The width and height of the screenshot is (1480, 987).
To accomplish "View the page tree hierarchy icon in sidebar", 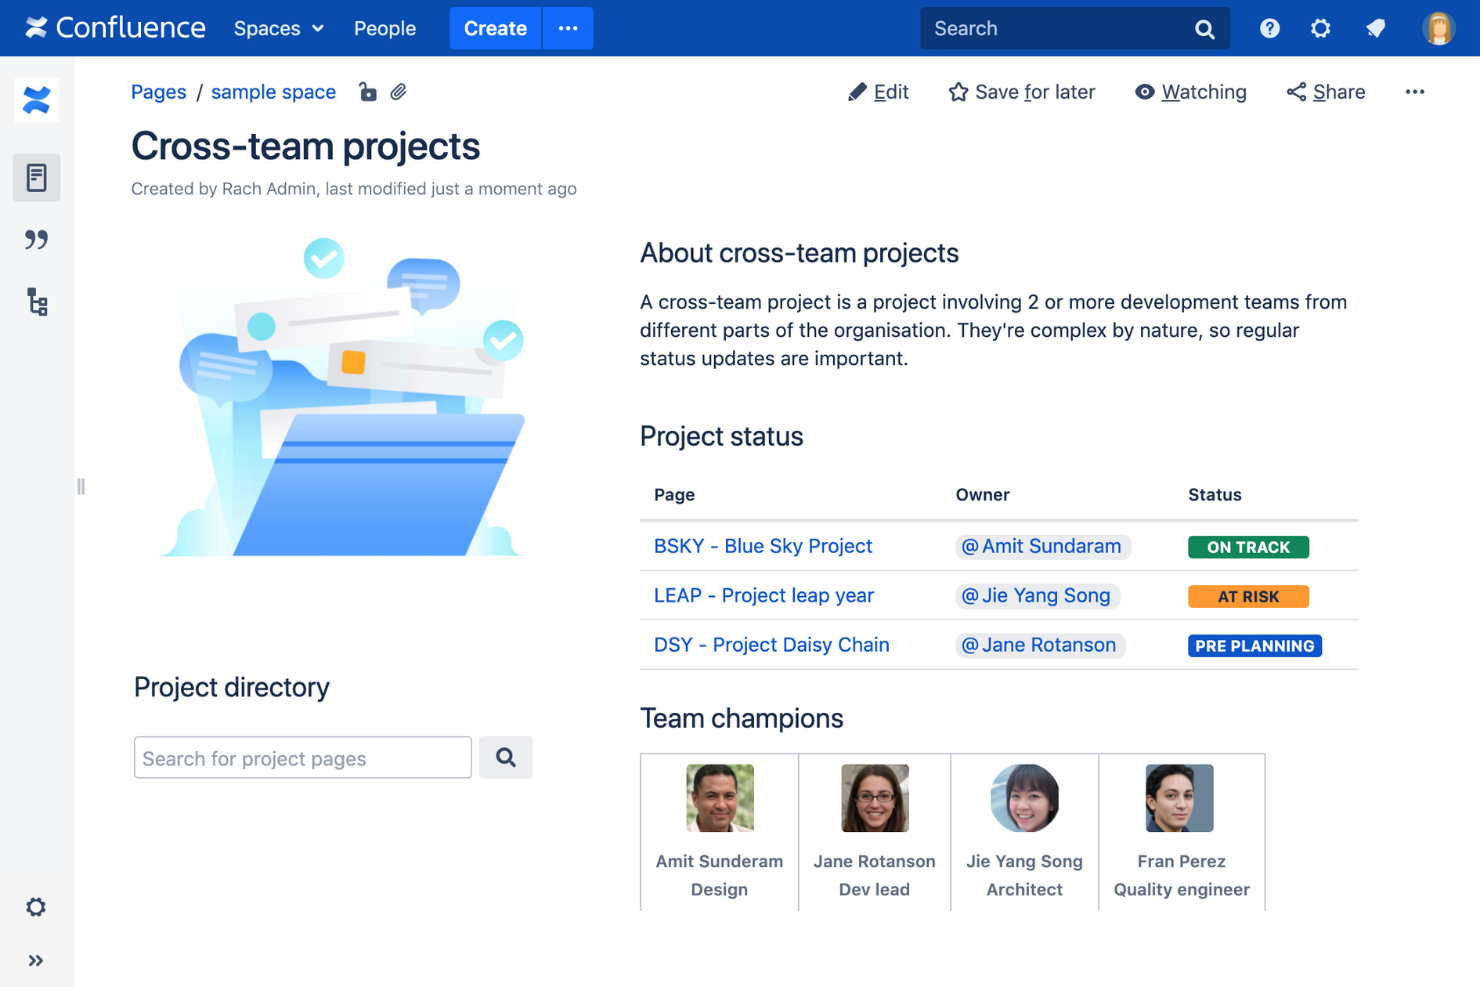I will [36, 302].
